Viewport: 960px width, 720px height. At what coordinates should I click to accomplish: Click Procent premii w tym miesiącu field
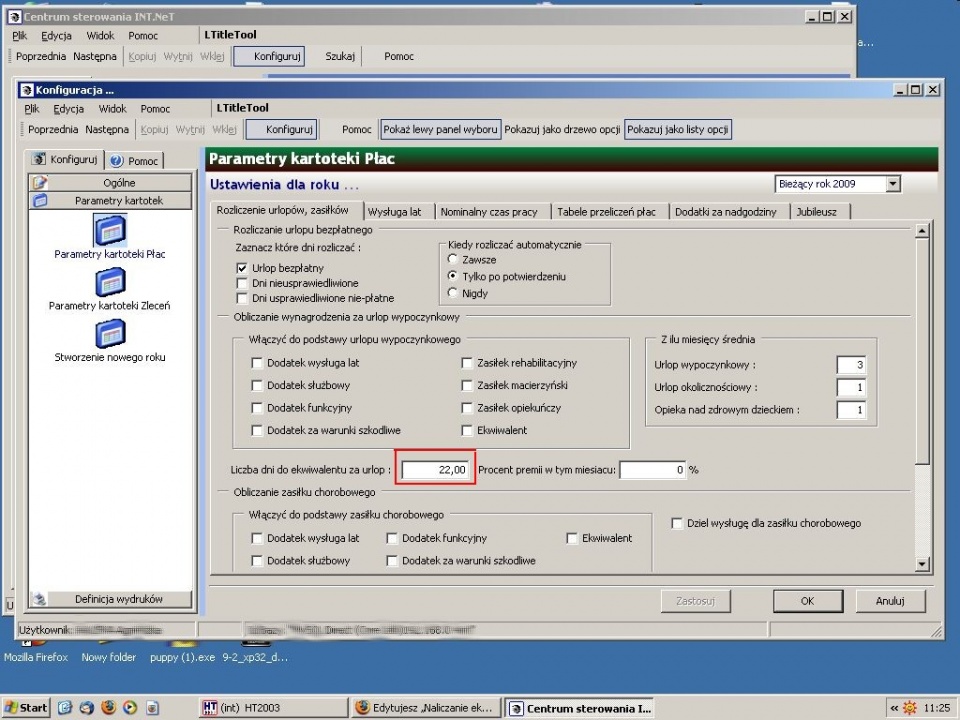coord(653,470)
